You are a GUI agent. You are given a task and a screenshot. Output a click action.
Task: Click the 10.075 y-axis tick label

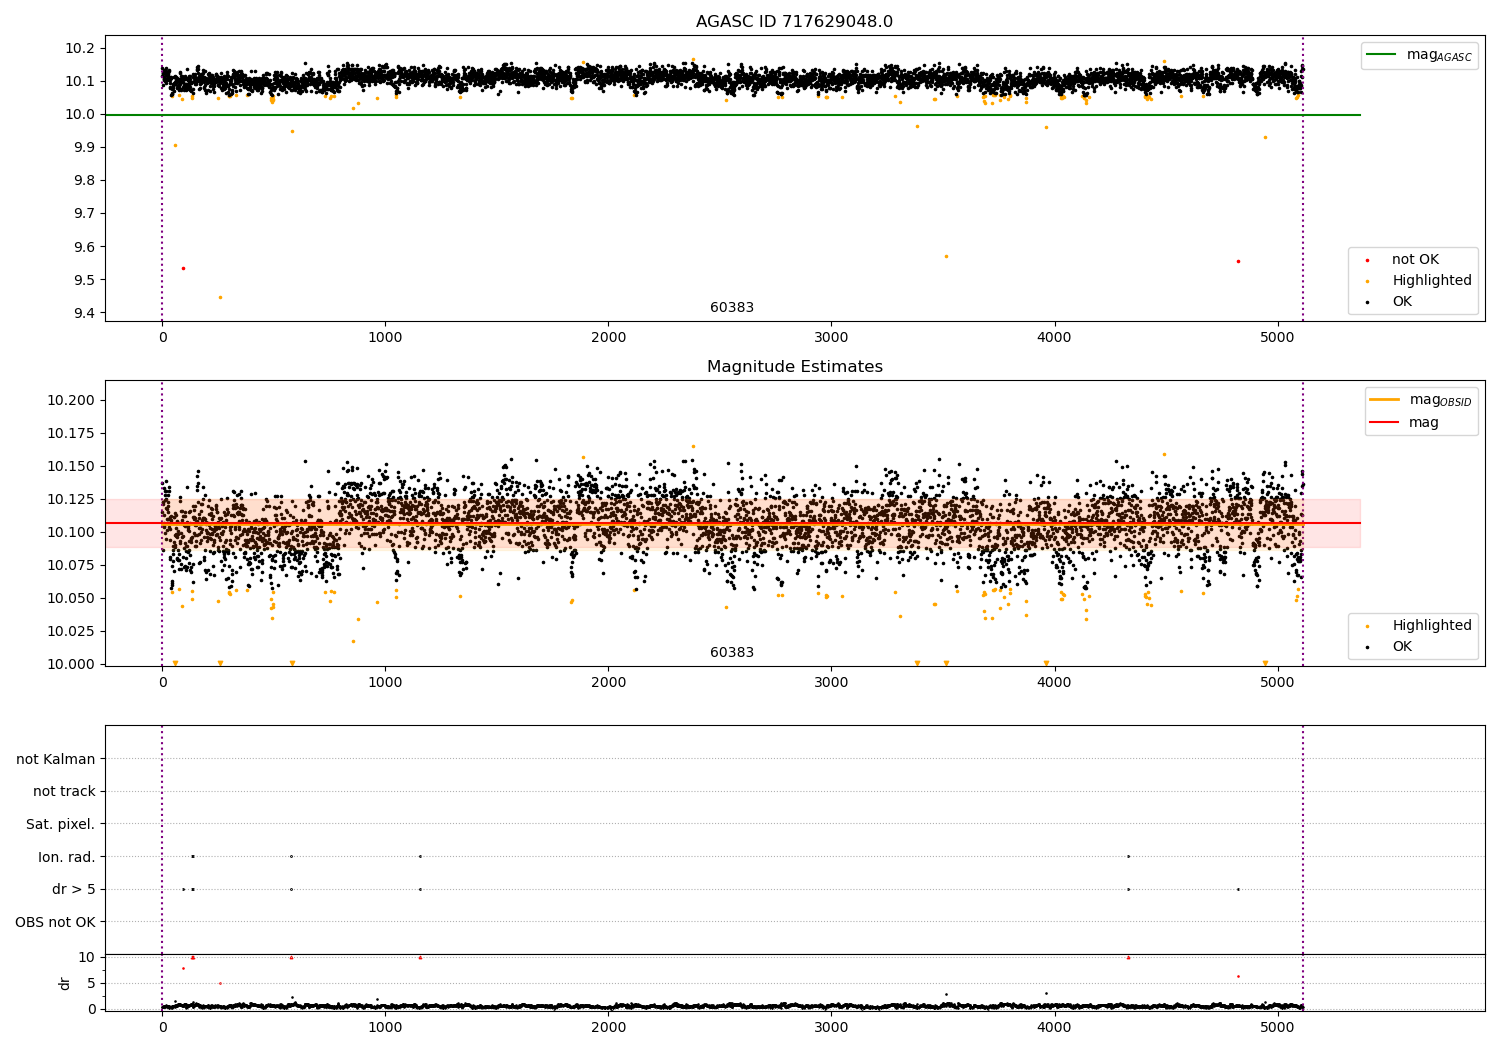71,566
